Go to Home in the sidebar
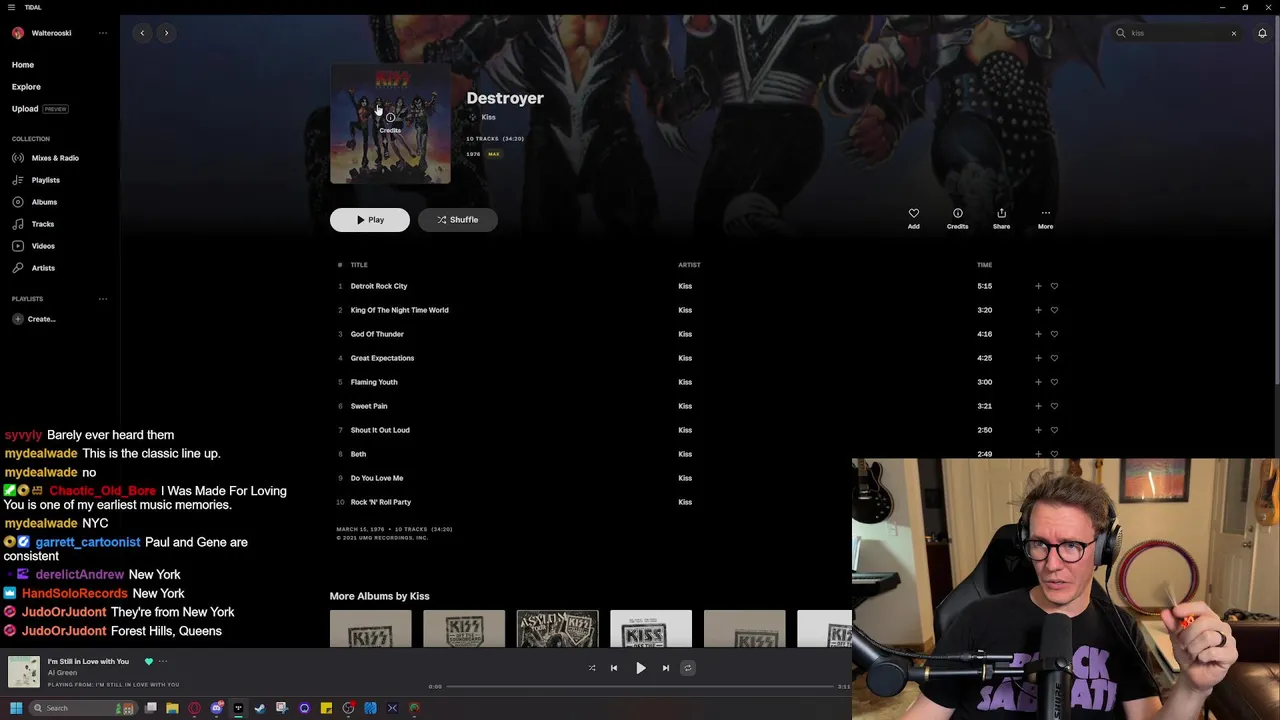Image resolution: width=1280 pixels, height=720 pixels. tap(23, 65)
